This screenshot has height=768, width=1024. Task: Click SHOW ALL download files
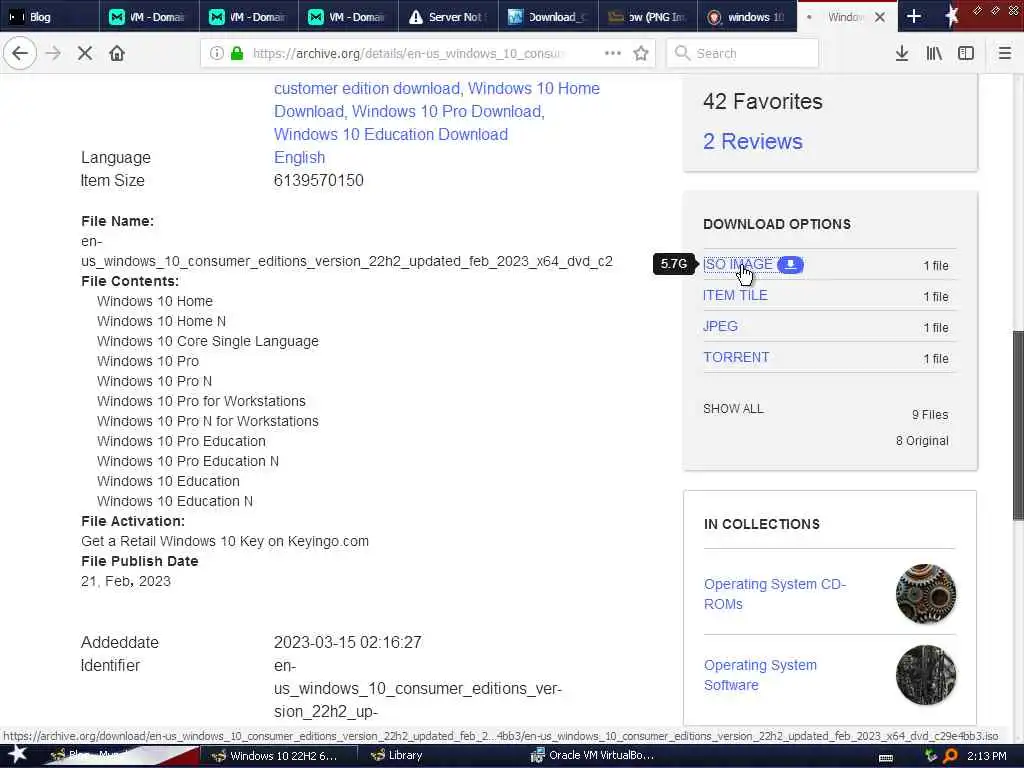click(733, 409)
